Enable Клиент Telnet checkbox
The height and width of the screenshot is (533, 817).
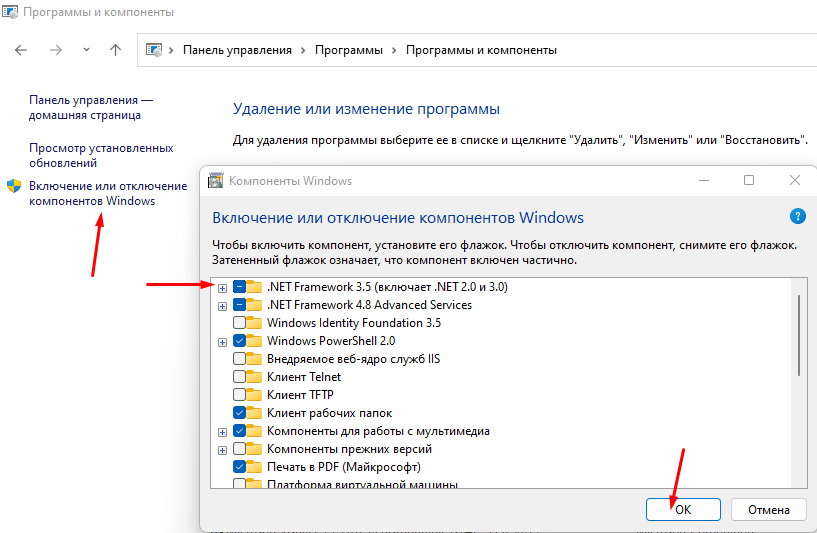(239, 377)
